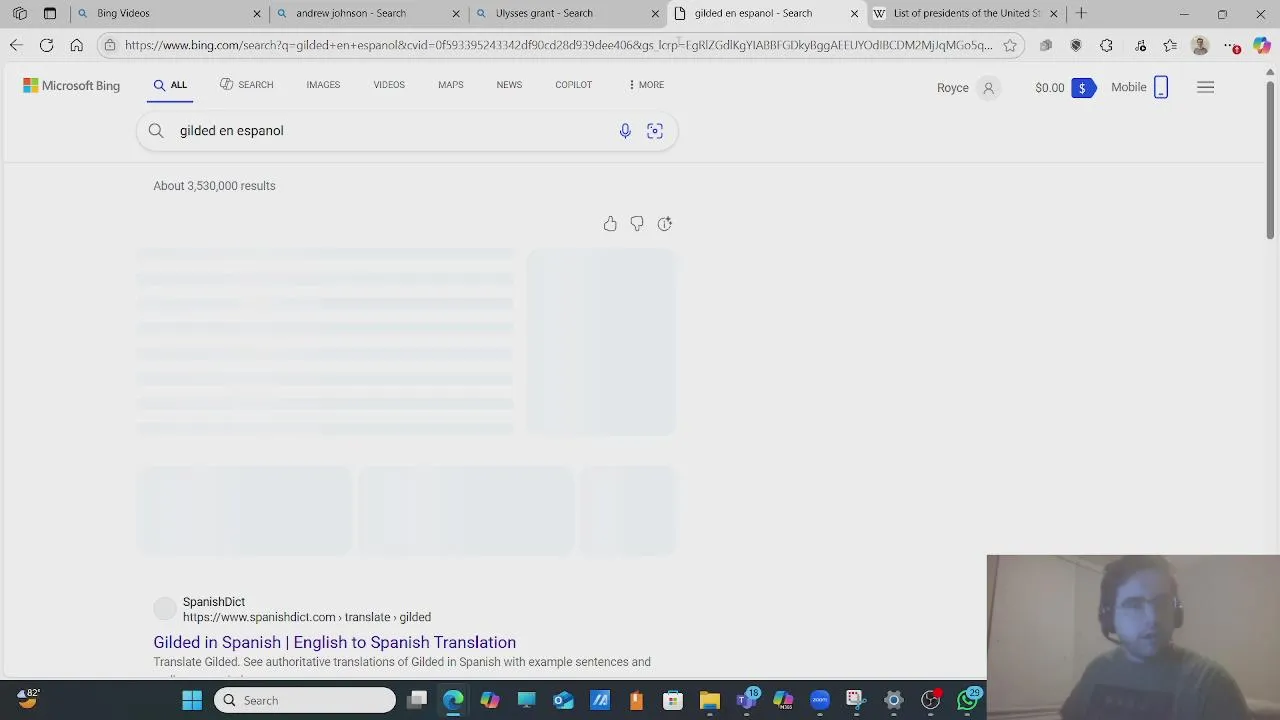
Task: Click the spanishdict.com URL breadcrumb
Action: coord(307,617)
